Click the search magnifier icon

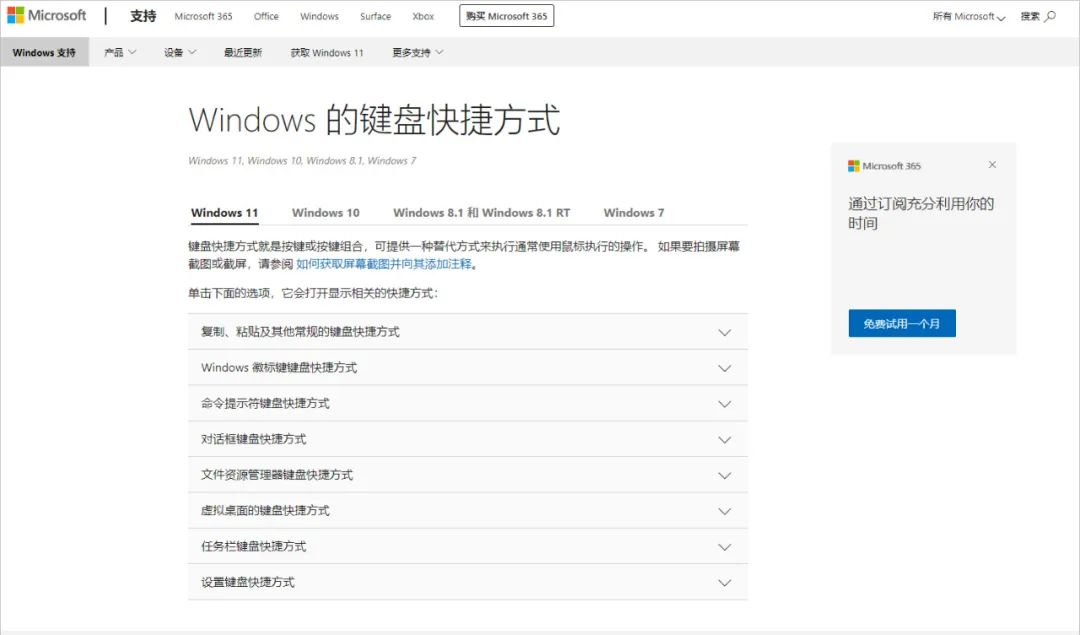tap(1050, 16)
